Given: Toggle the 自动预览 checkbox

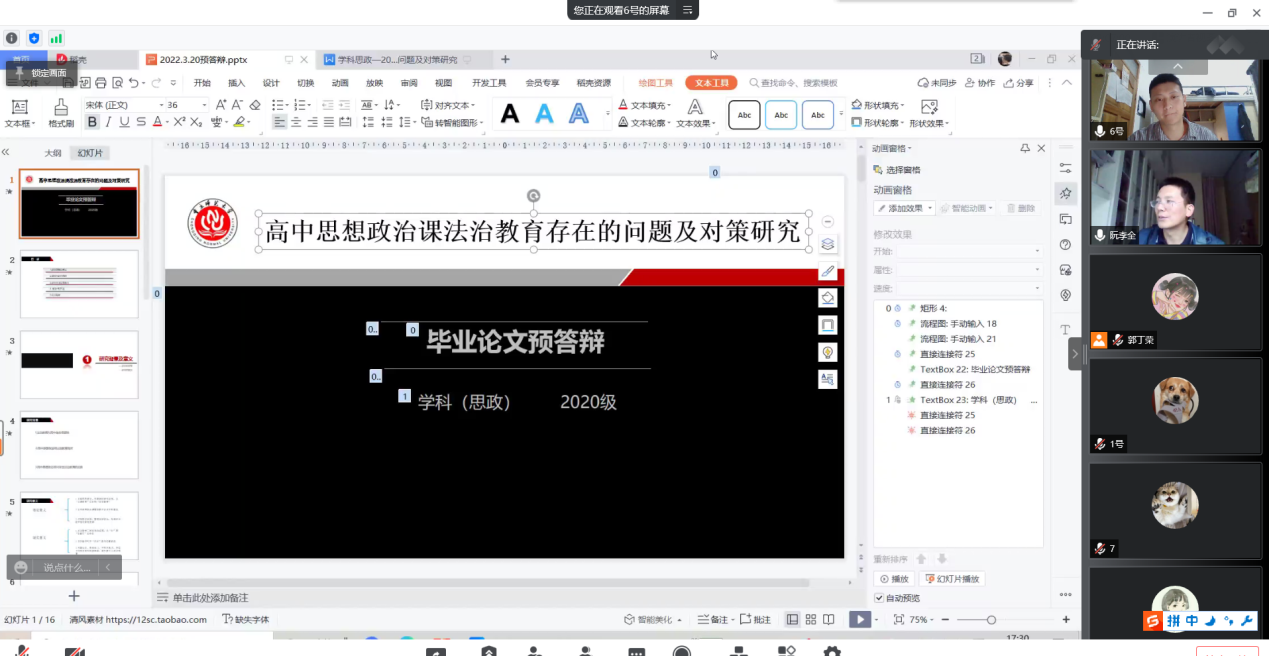Looking at the screenshot, I should (879, 598).
